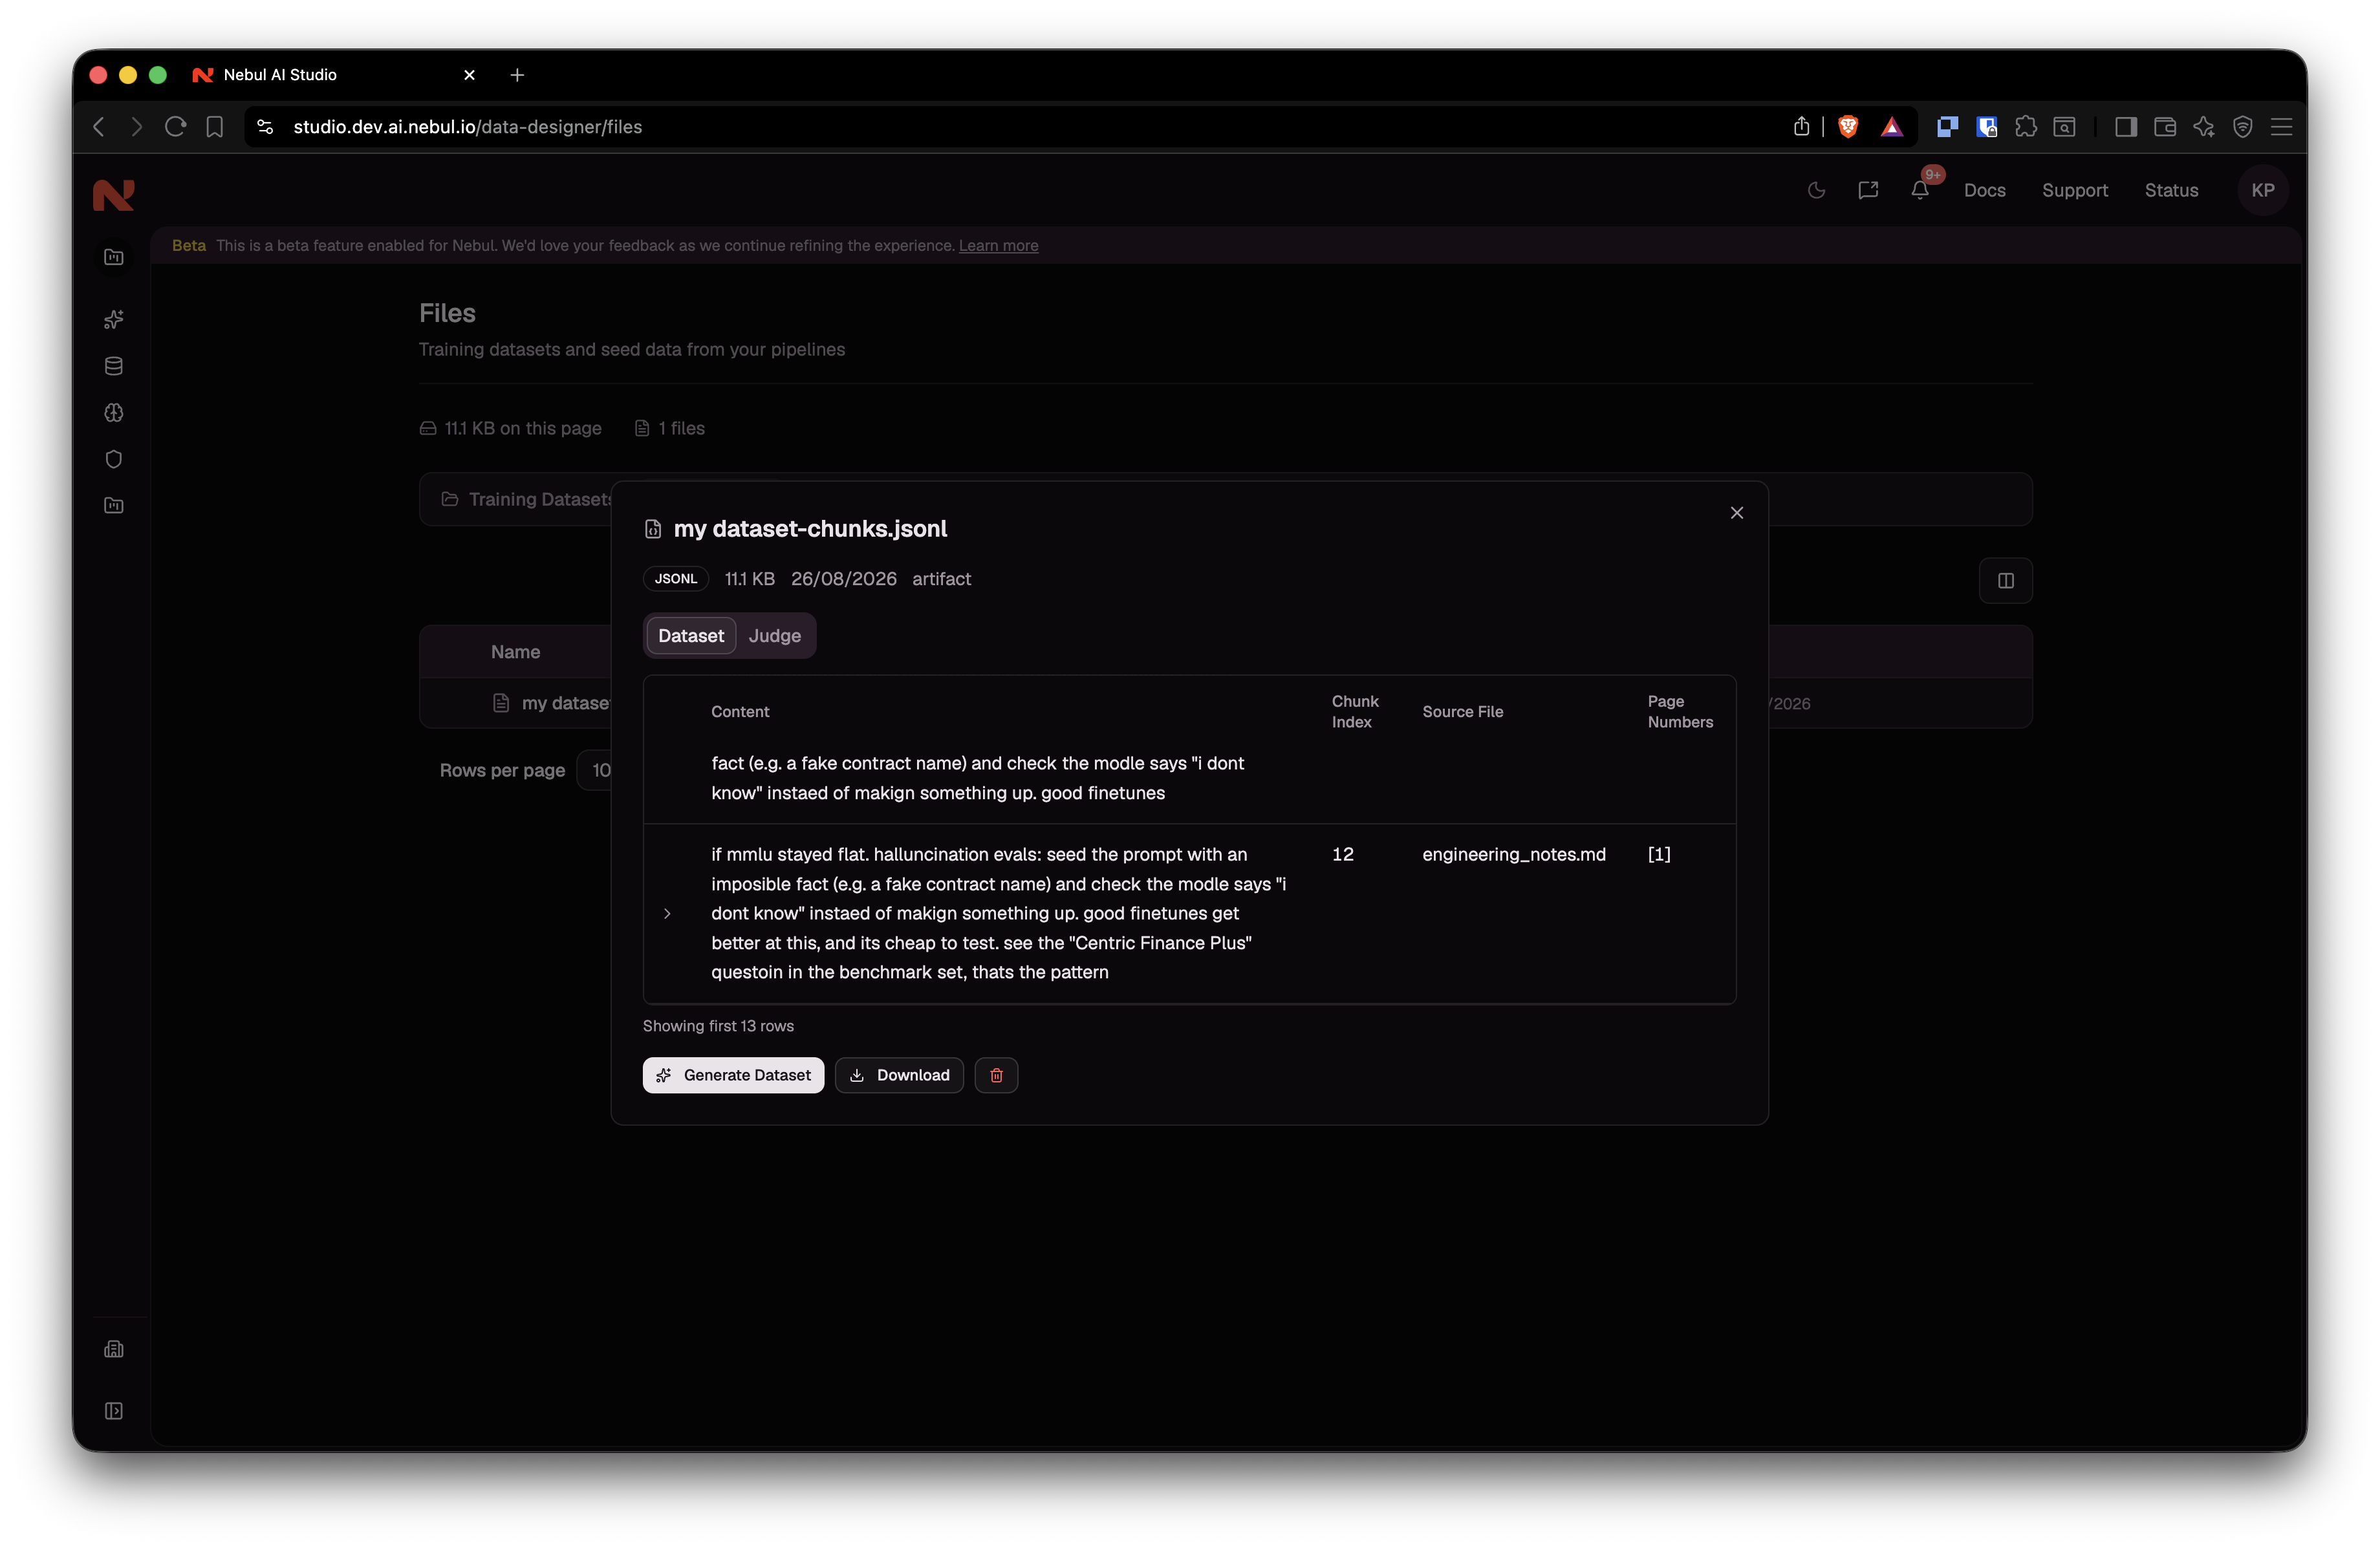Screen dimensions: 2380x1548
Task: Click the browser address bar URL
Action: coord(468,127)
